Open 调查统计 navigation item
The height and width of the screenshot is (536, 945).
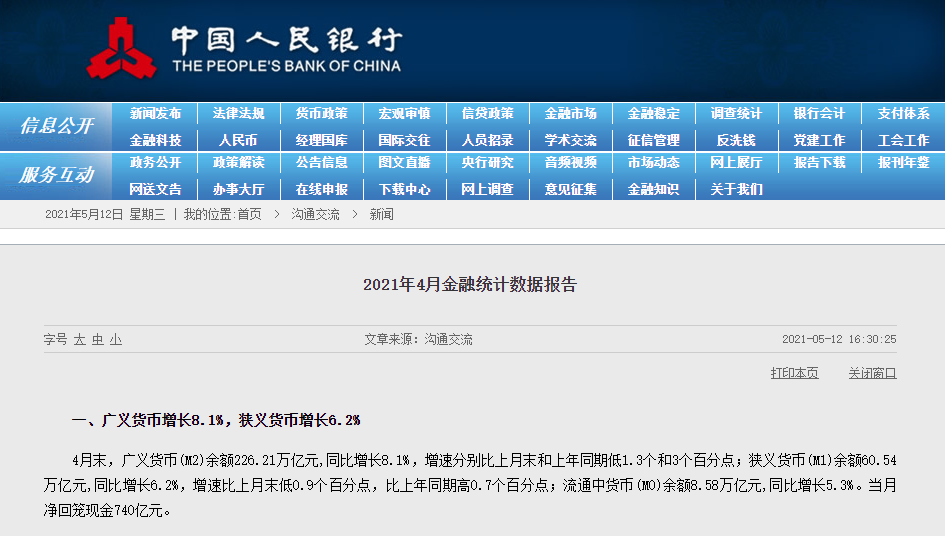(x=736, y=113)
